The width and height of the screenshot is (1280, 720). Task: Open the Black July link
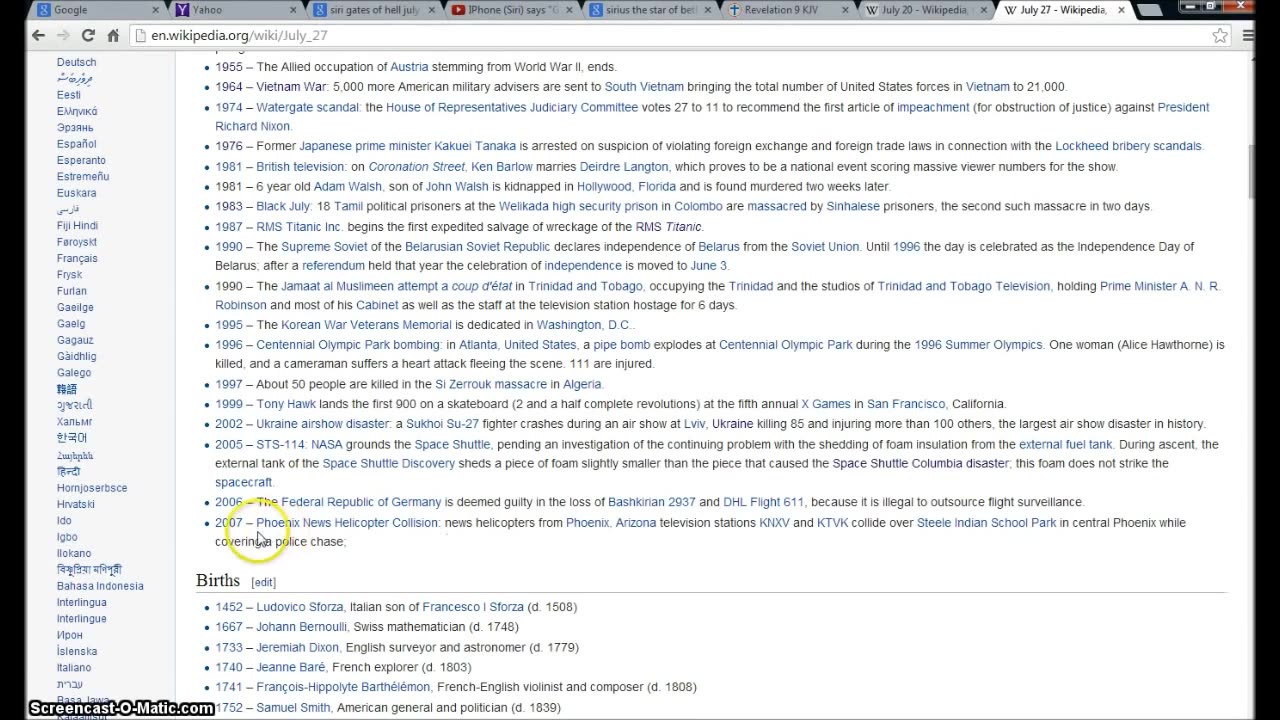[283, 206]
